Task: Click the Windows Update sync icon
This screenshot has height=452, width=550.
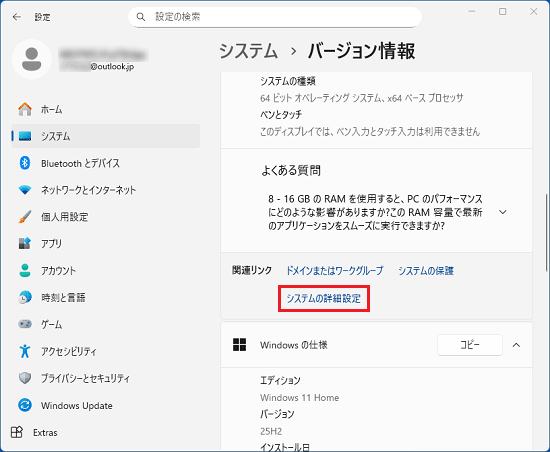Action: (x=25, y=405)
